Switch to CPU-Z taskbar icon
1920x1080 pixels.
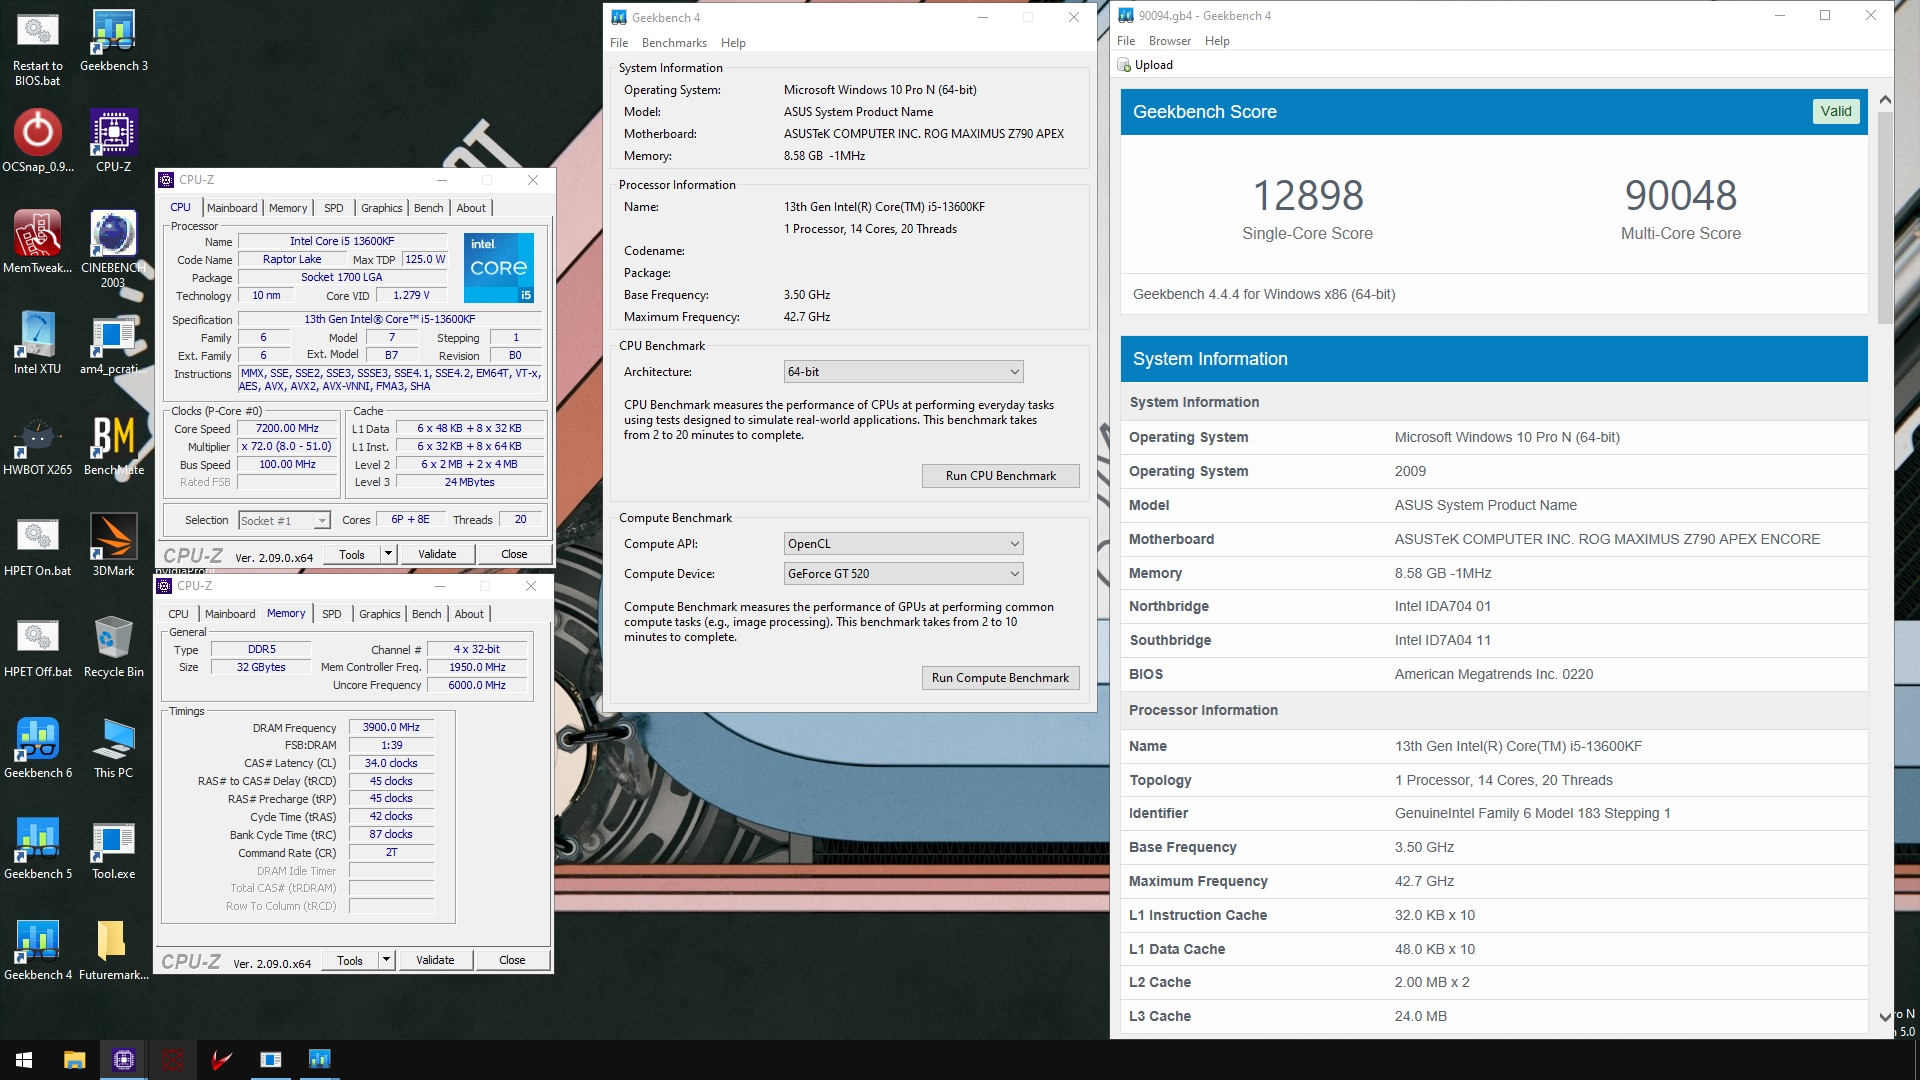pyautogui.click(x=123, y=1060)
